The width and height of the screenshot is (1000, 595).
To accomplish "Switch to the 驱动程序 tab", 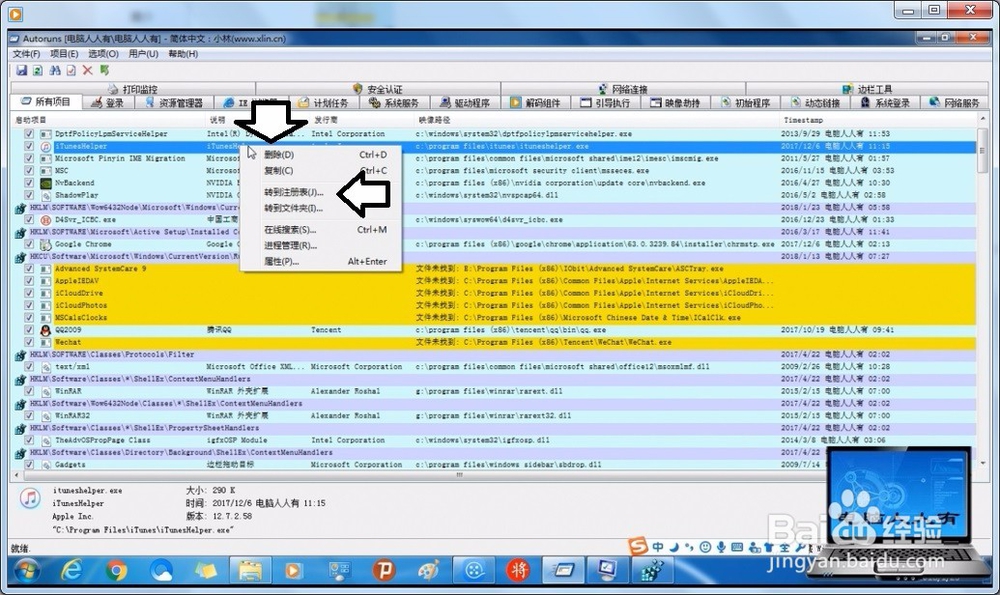I will point(466,103).
